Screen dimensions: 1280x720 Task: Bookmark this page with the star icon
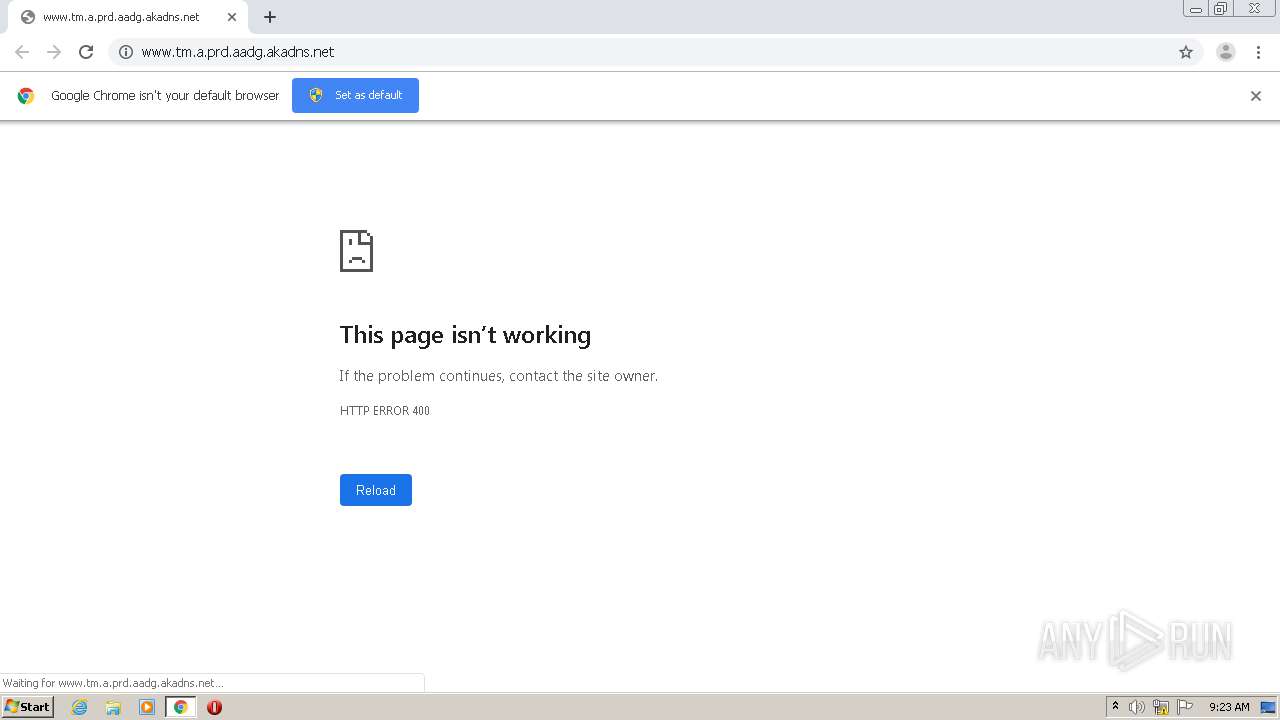coord(1186,52)
